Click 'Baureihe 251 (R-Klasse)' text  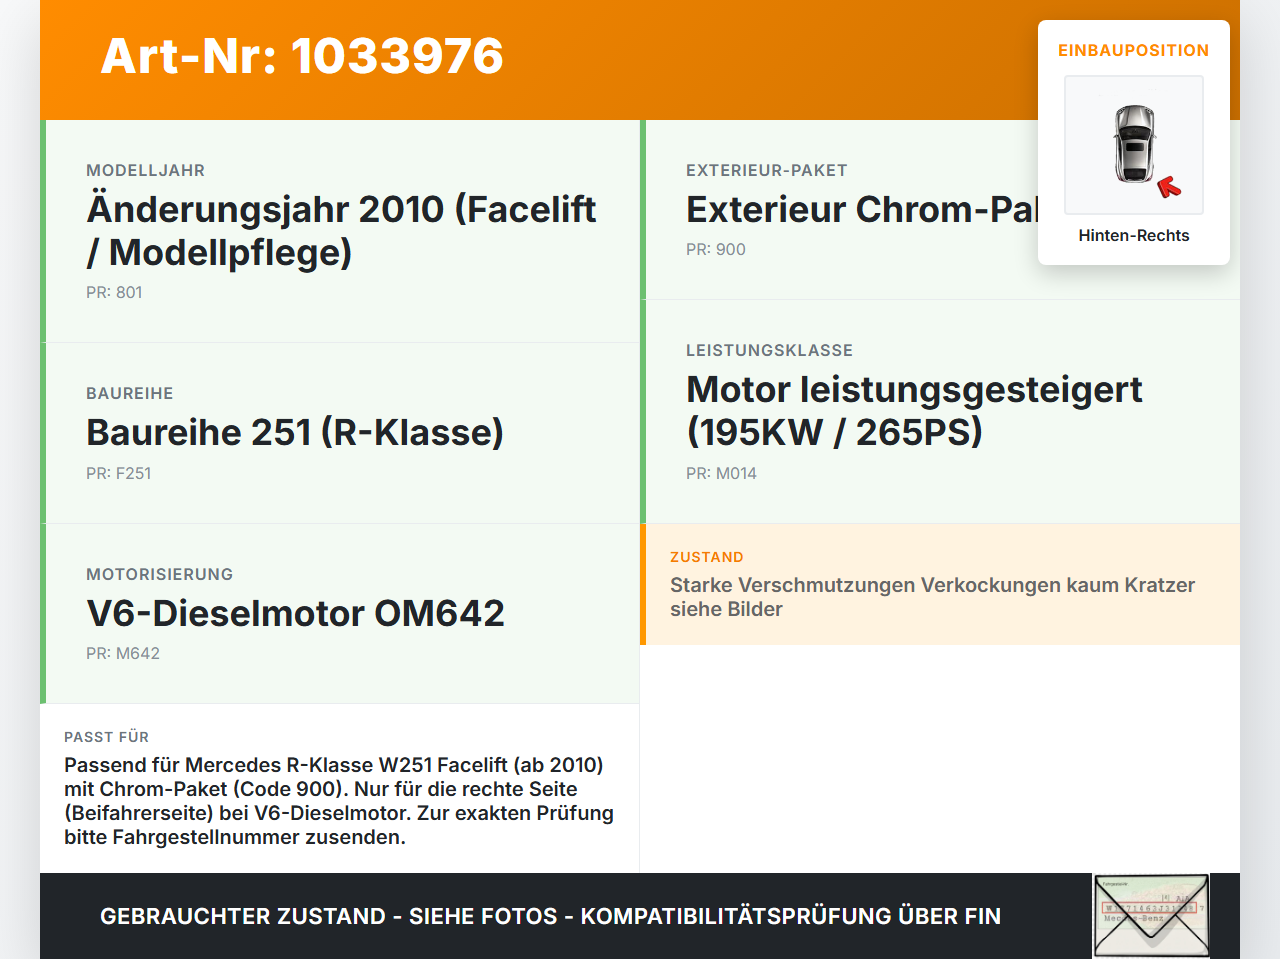295,432
